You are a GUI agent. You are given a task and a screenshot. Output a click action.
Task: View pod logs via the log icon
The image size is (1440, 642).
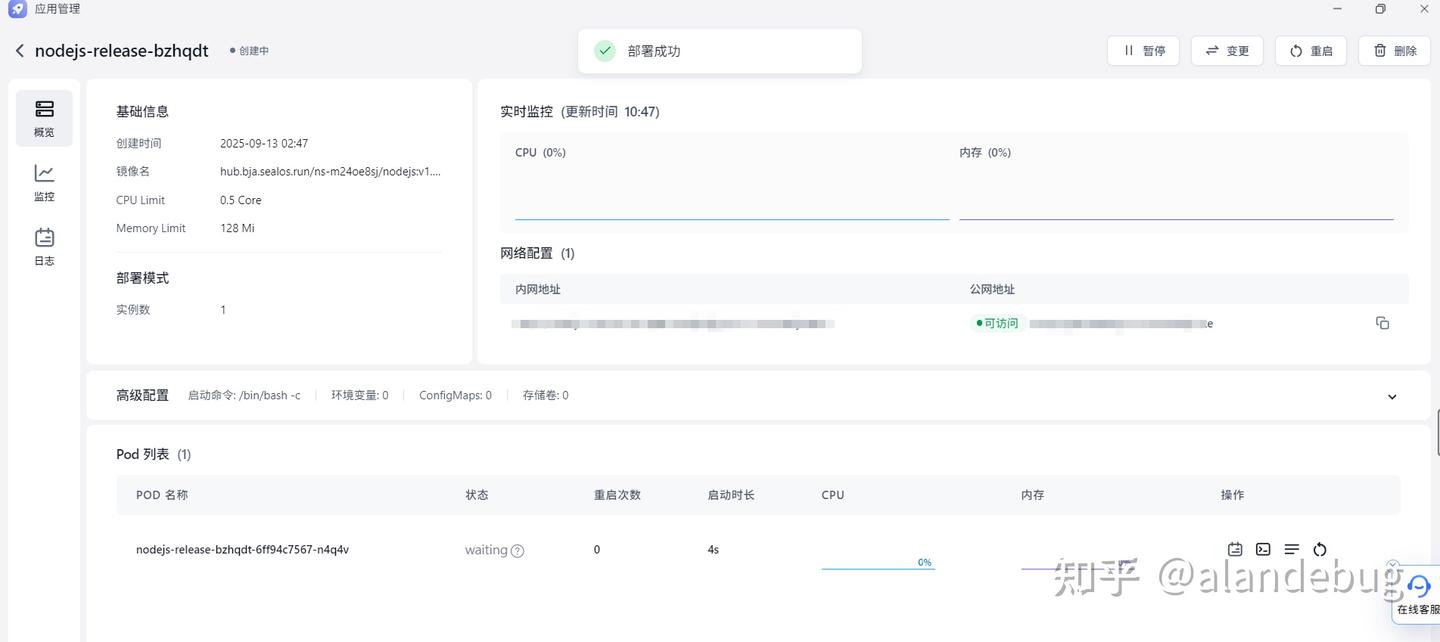[x=1234, y=549]
